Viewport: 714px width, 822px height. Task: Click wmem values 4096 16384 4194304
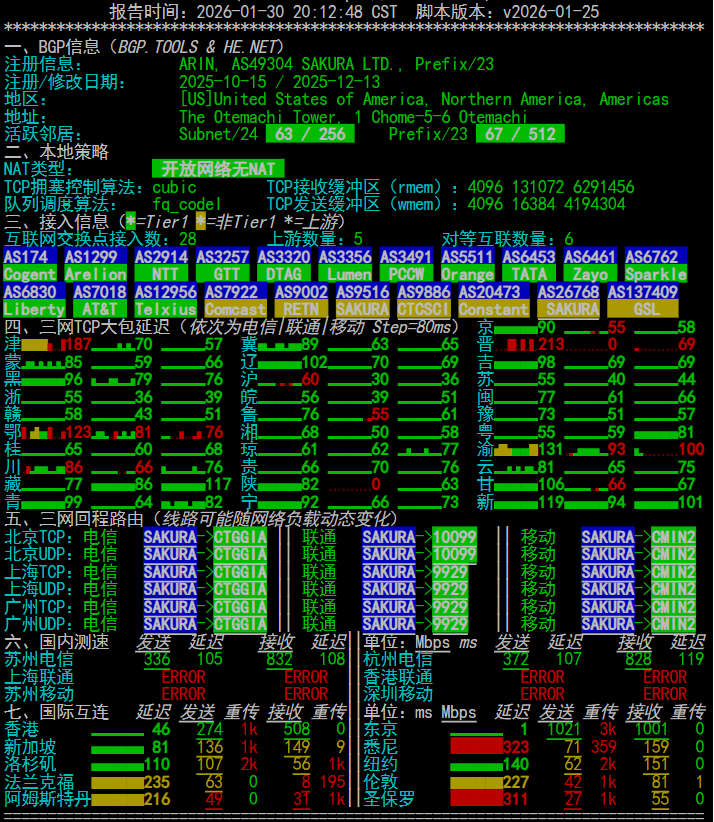[546, 204]
